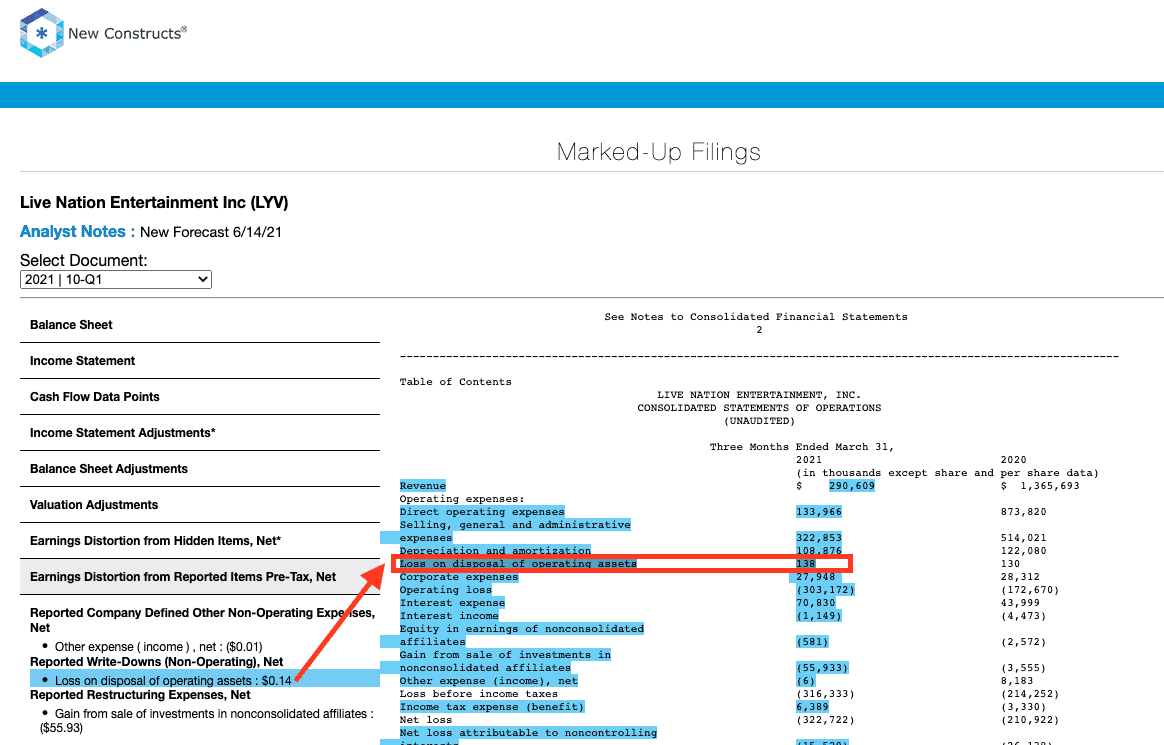Click highlighted Other expense (income), net label

[488, 680]
